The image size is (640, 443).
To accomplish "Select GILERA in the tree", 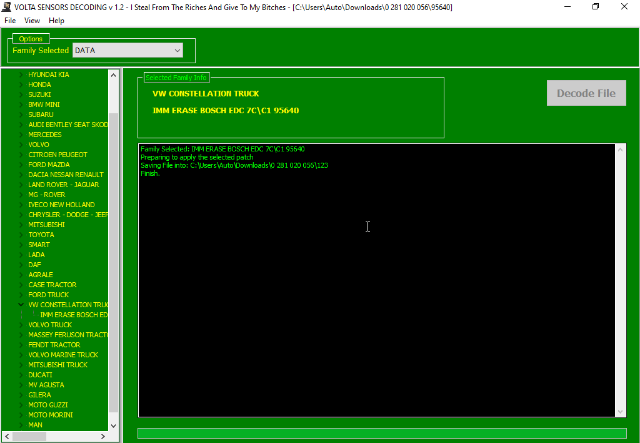I will [40, 395].
